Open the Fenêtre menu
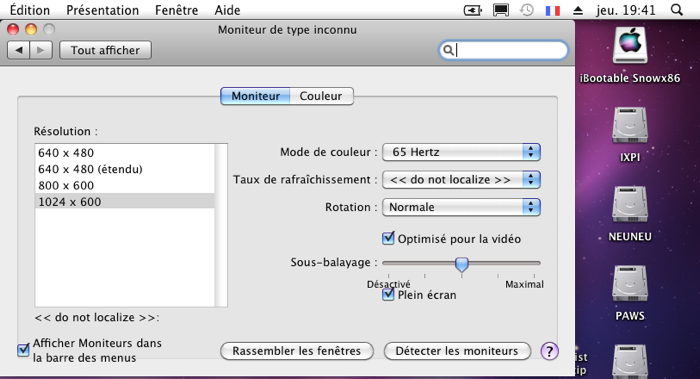Viewport: 700px width, 379px height. coord(176,10)
